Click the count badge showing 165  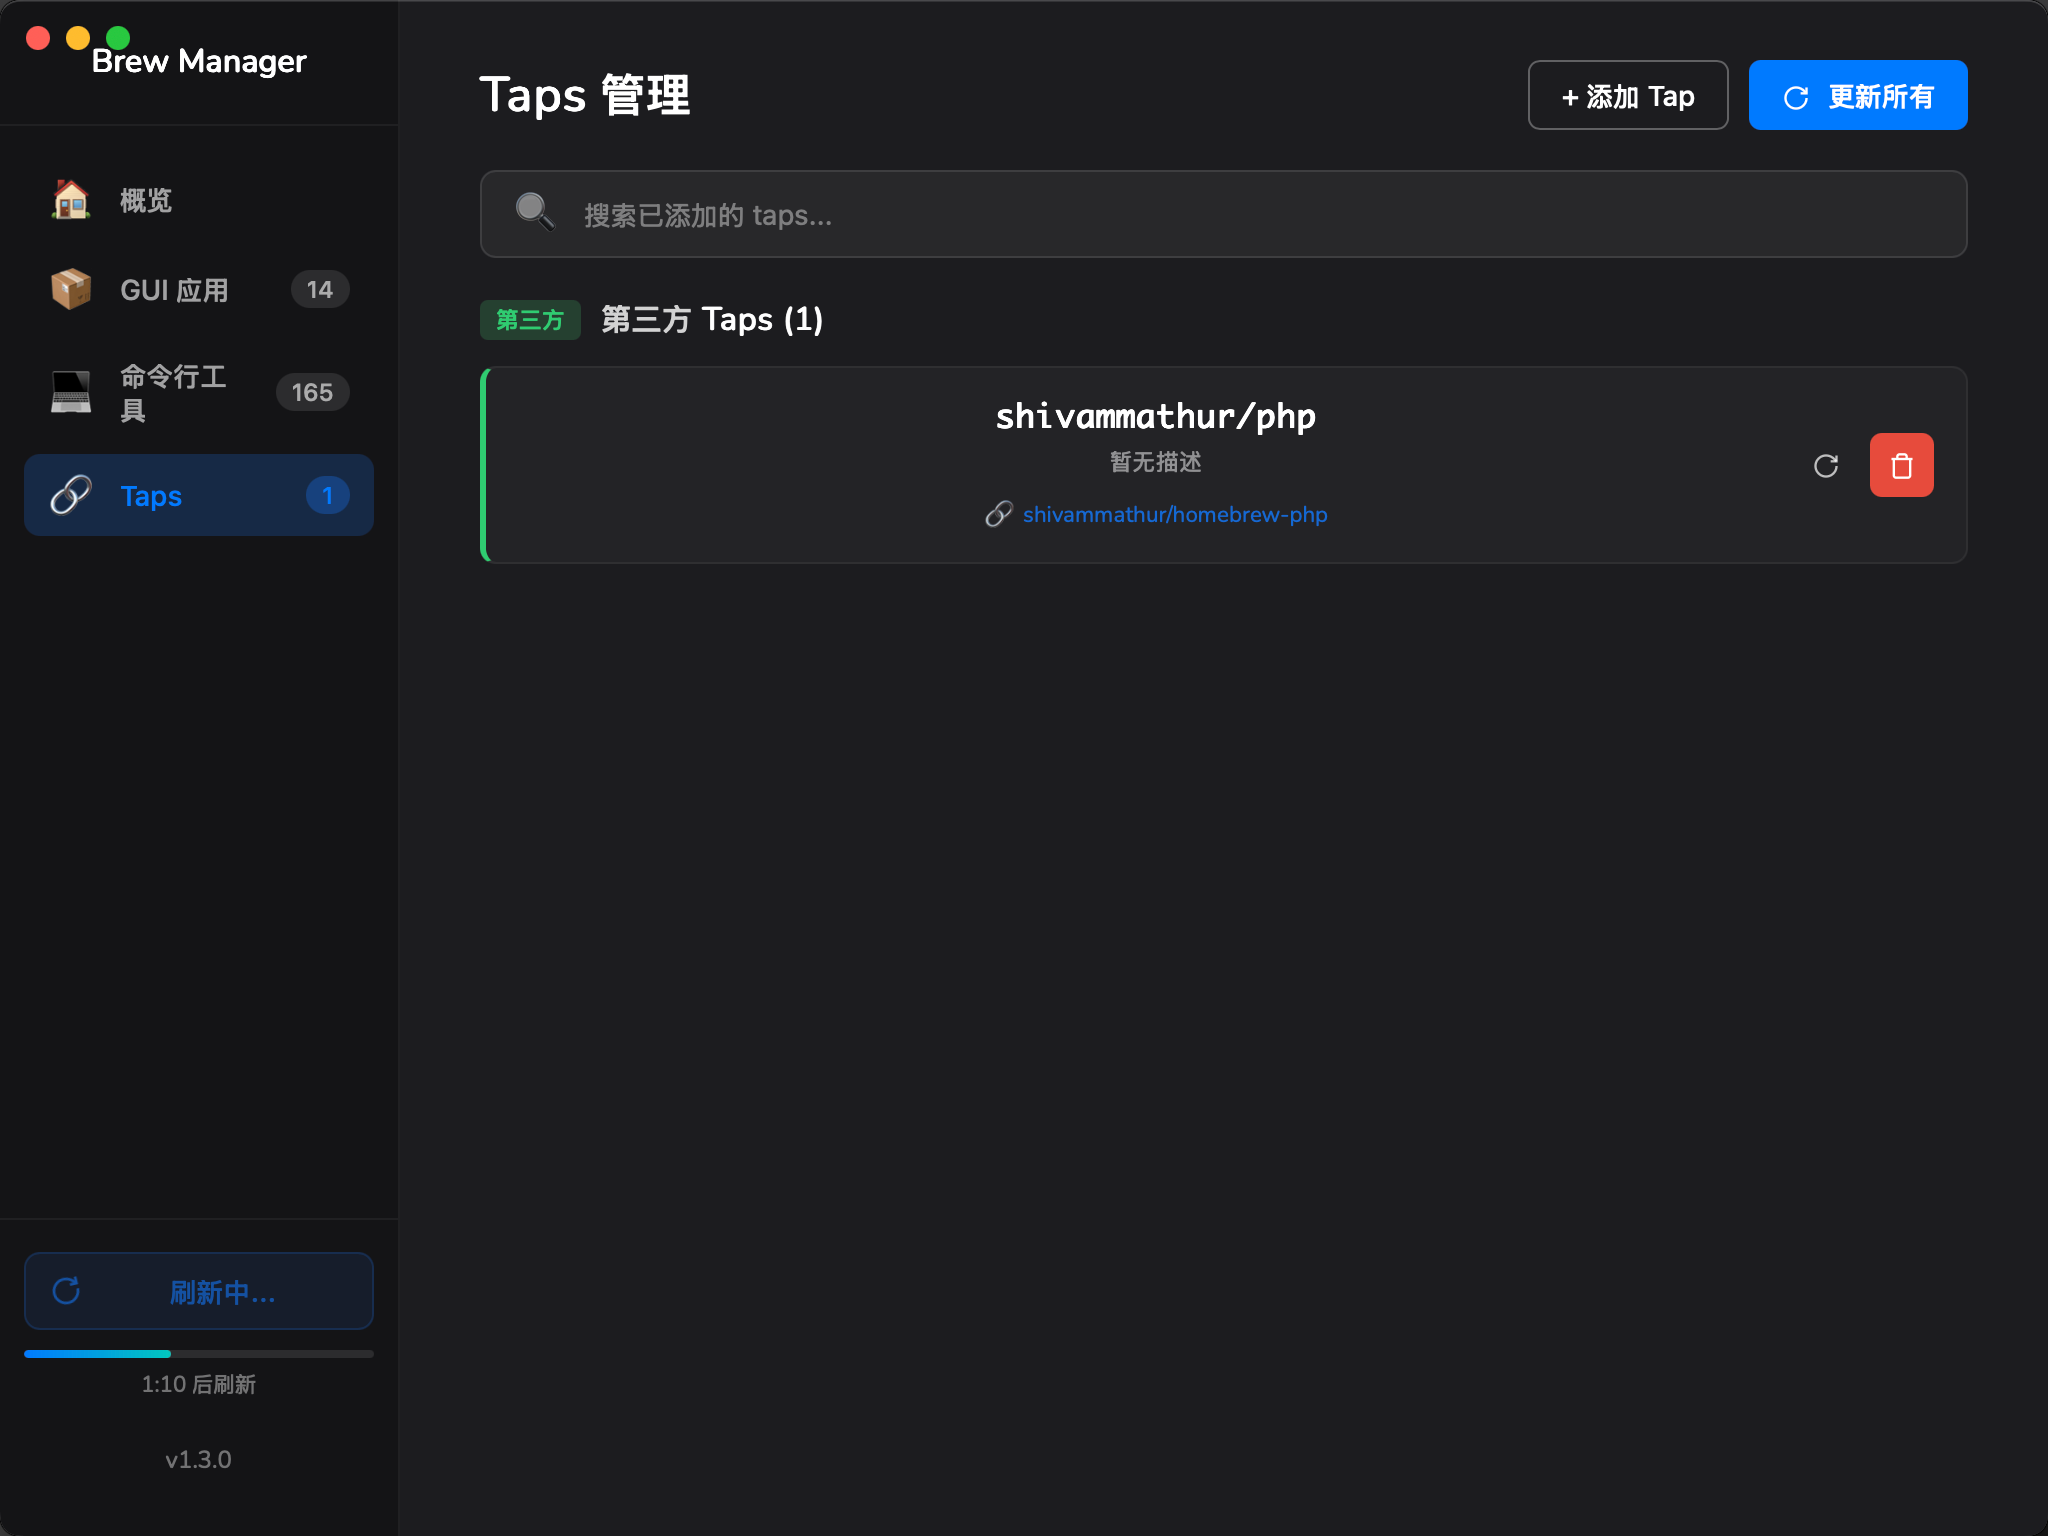click(312, 392)
